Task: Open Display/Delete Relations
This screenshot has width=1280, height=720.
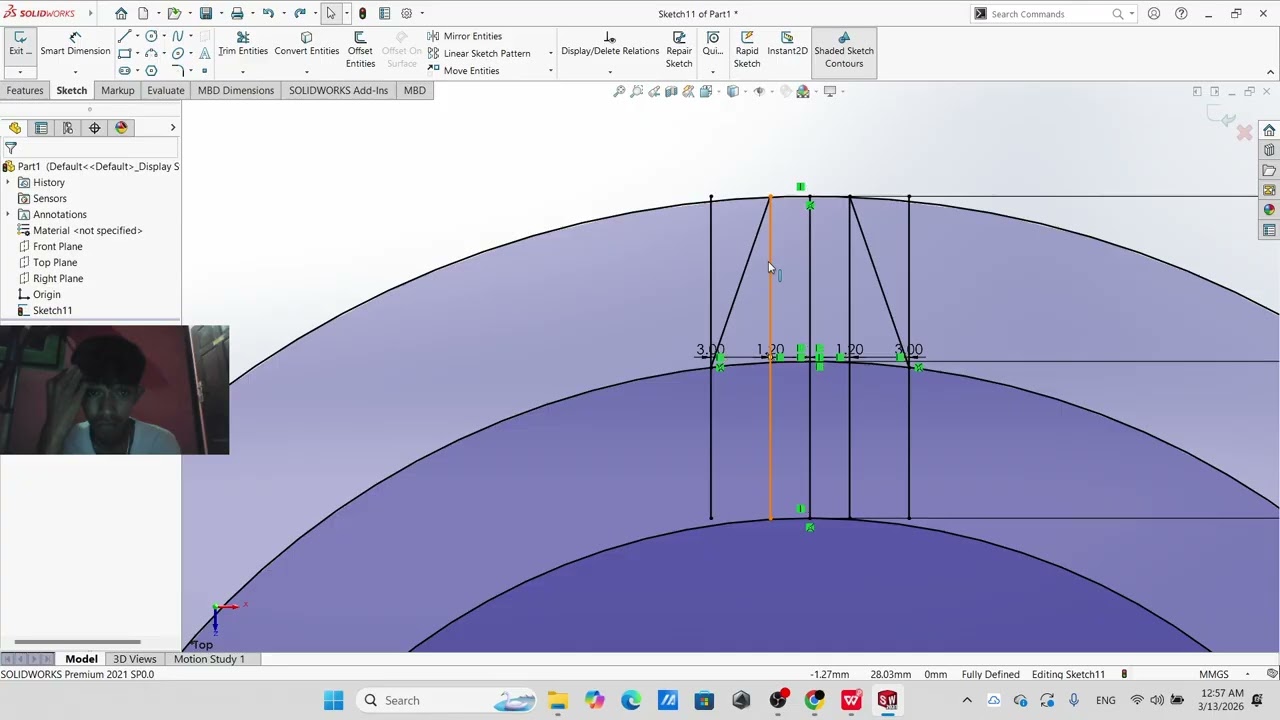Action: point(610,44)
